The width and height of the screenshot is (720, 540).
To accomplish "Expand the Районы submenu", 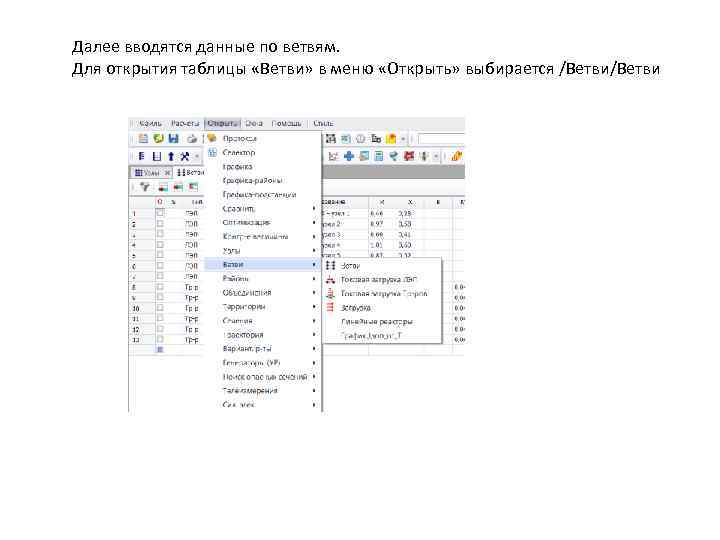I will (263, 279).
